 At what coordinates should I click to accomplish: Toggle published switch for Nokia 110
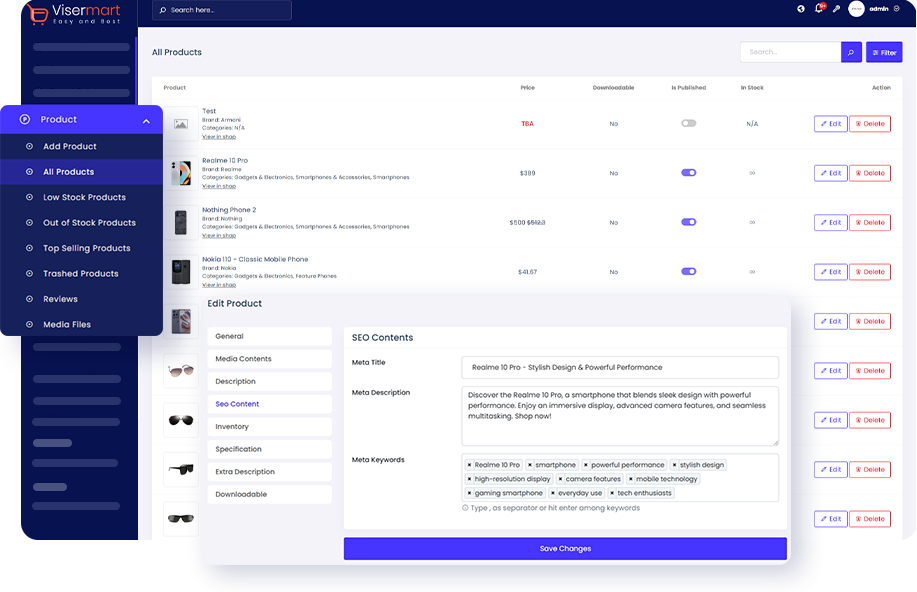pyautogui.click(x=688, y=271)
